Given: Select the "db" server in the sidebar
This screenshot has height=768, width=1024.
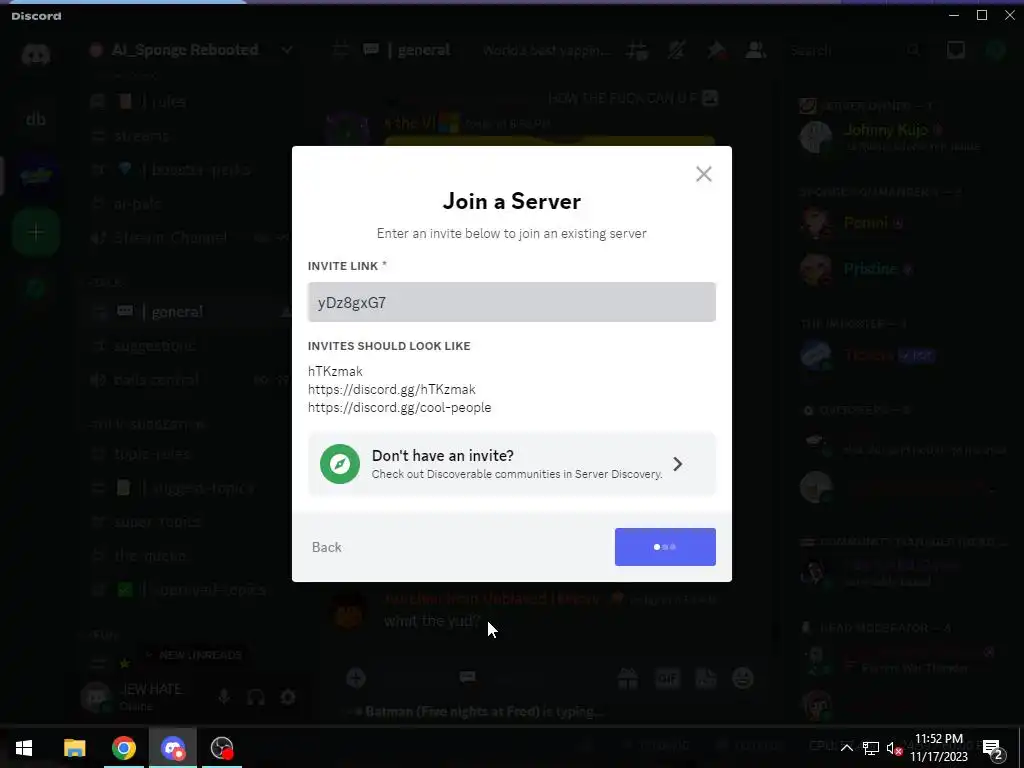Looking at the screenshot, I should pyautogui.click(x=36, y=120).
